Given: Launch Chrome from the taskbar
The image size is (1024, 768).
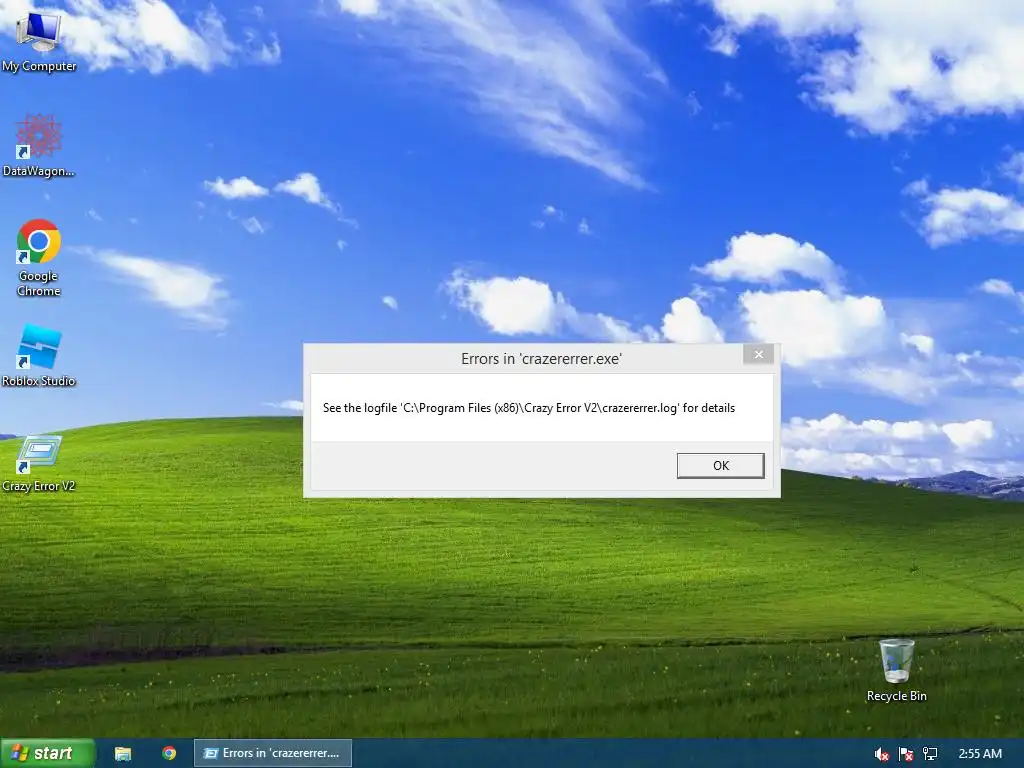Looking at the screenshot, I should pos(169,753).
